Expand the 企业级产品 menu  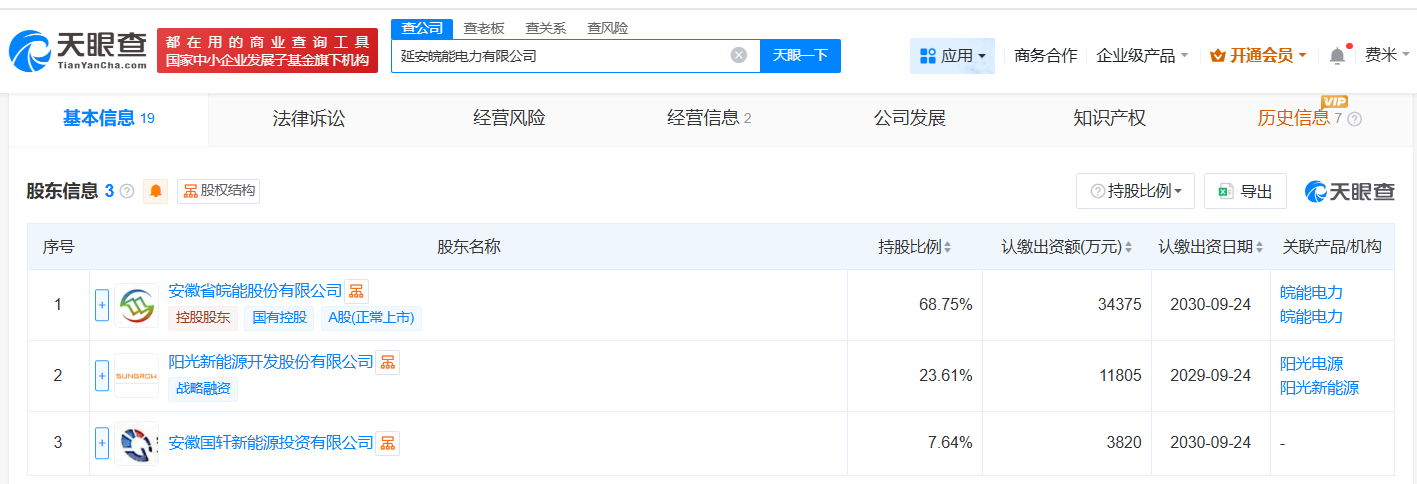pos(1142,56)
